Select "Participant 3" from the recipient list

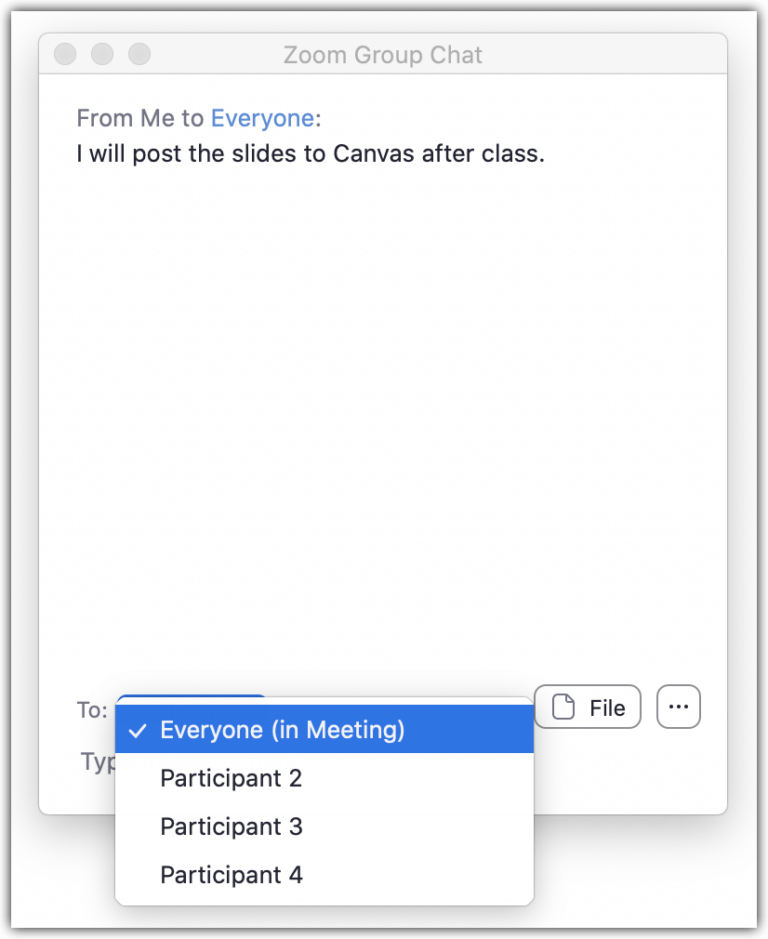(230, 826)
